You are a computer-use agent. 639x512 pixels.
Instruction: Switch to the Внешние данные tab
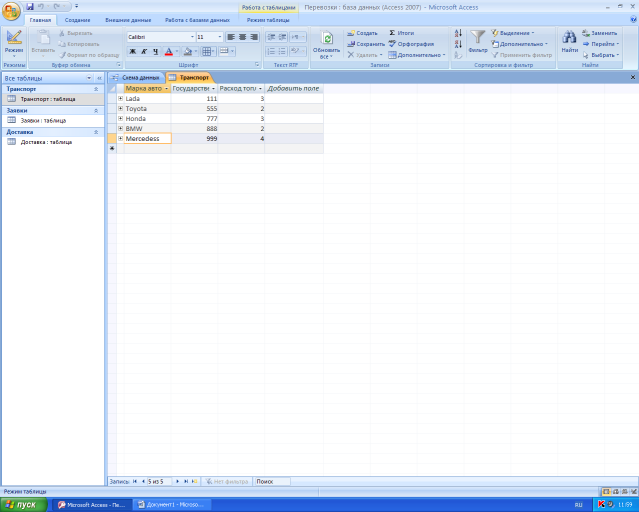click(128, 20)
